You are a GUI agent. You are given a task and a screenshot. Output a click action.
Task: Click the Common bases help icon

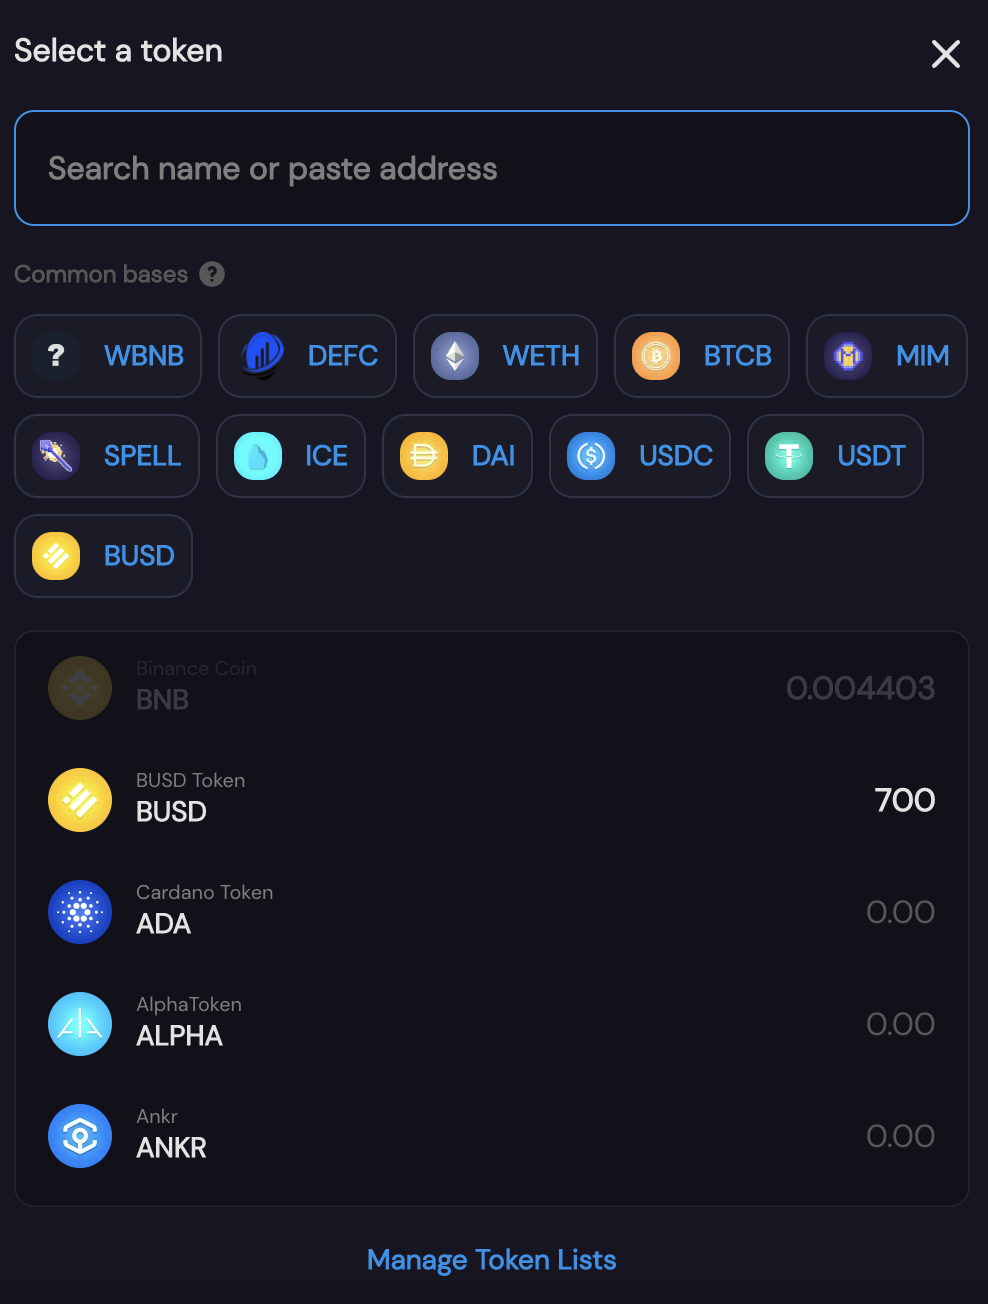pyautogui.click(x=212, y=274)
